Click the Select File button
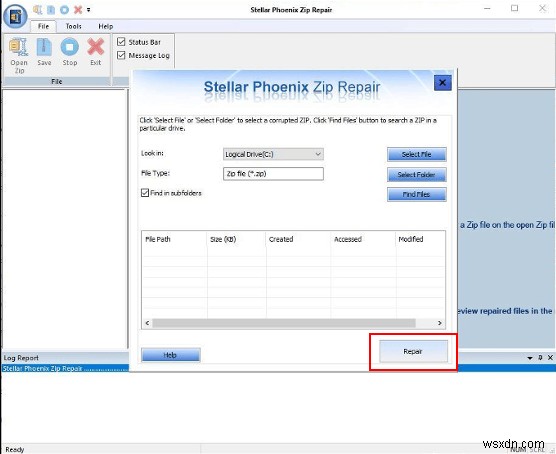 tap(417, 154)
